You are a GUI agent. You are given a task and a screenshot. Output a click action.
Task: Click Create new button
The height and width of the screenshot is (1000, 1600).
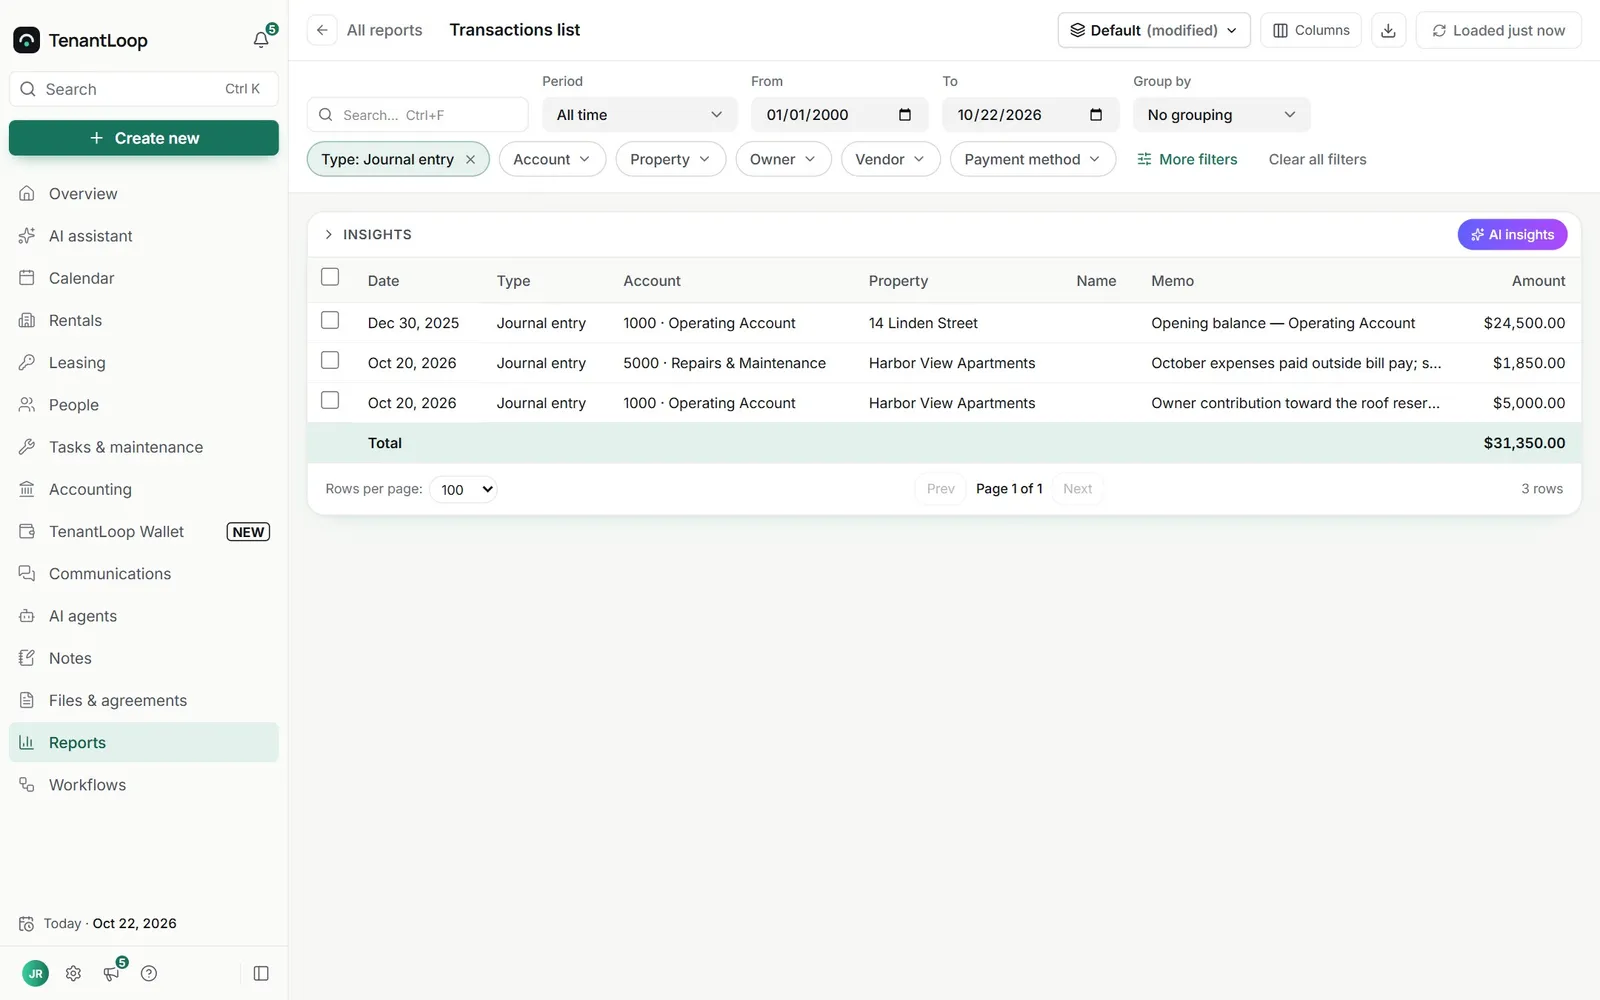pos(144,138)
